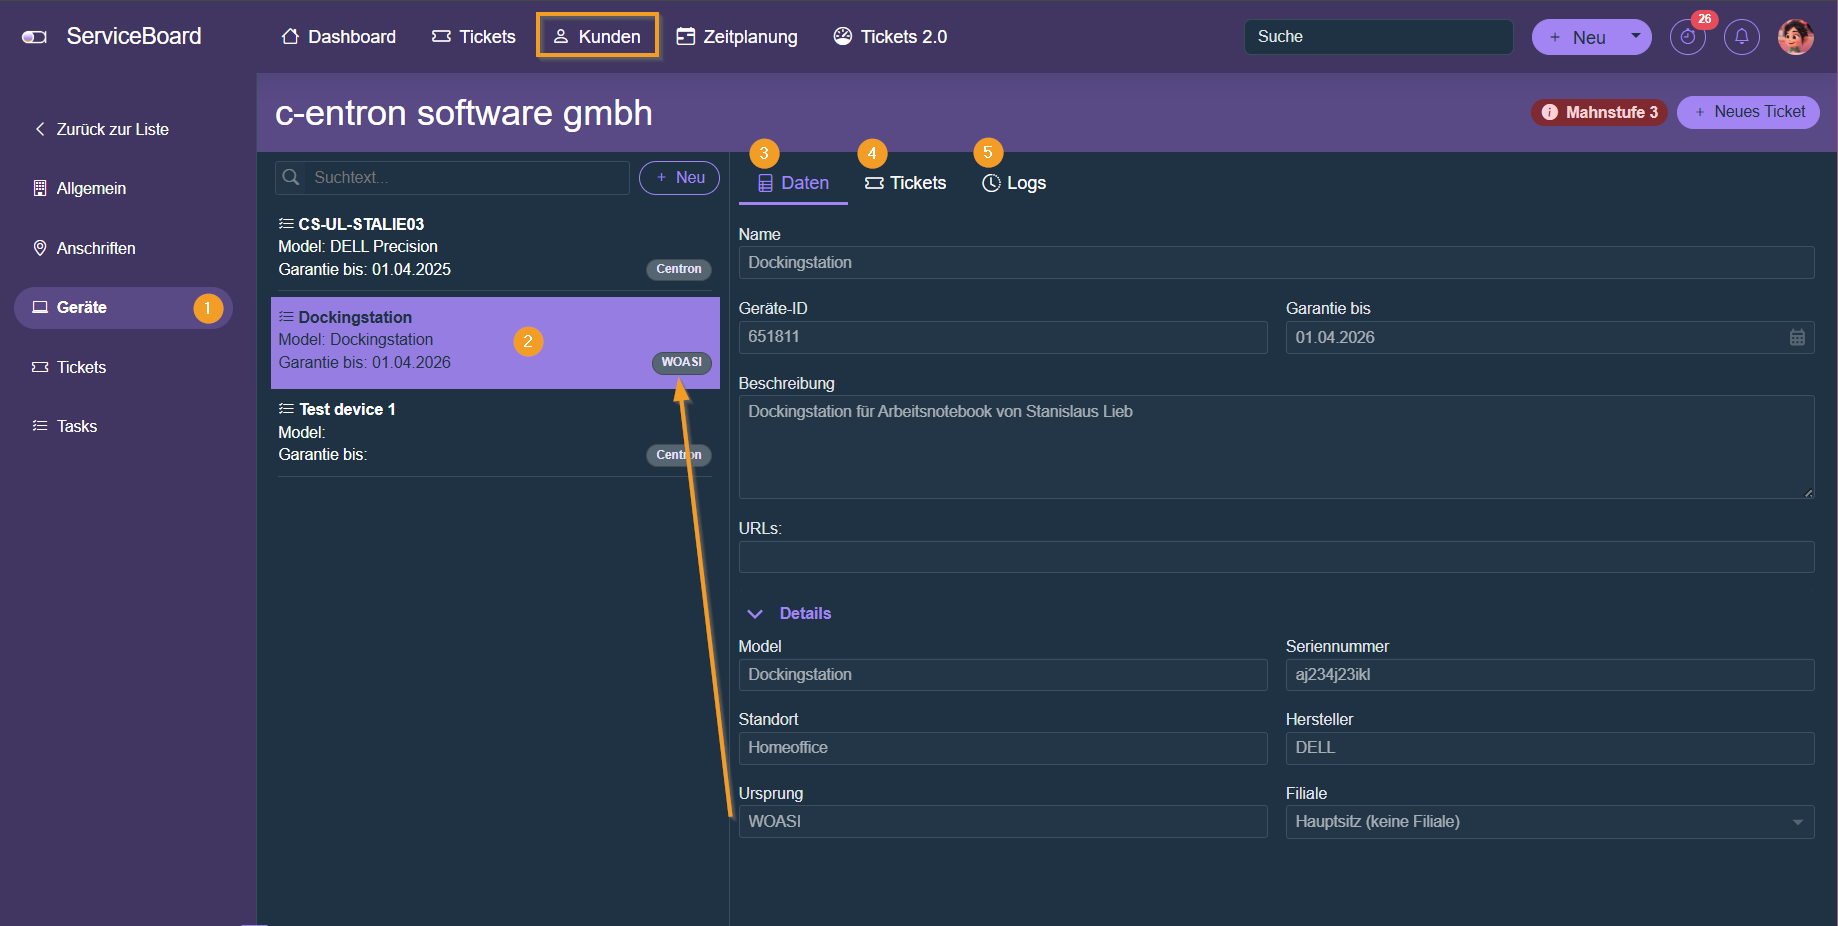The height and width of the screenshot is (926, 1838).
Task: Add a device with the Neu button
Action: tap(679, 178)
